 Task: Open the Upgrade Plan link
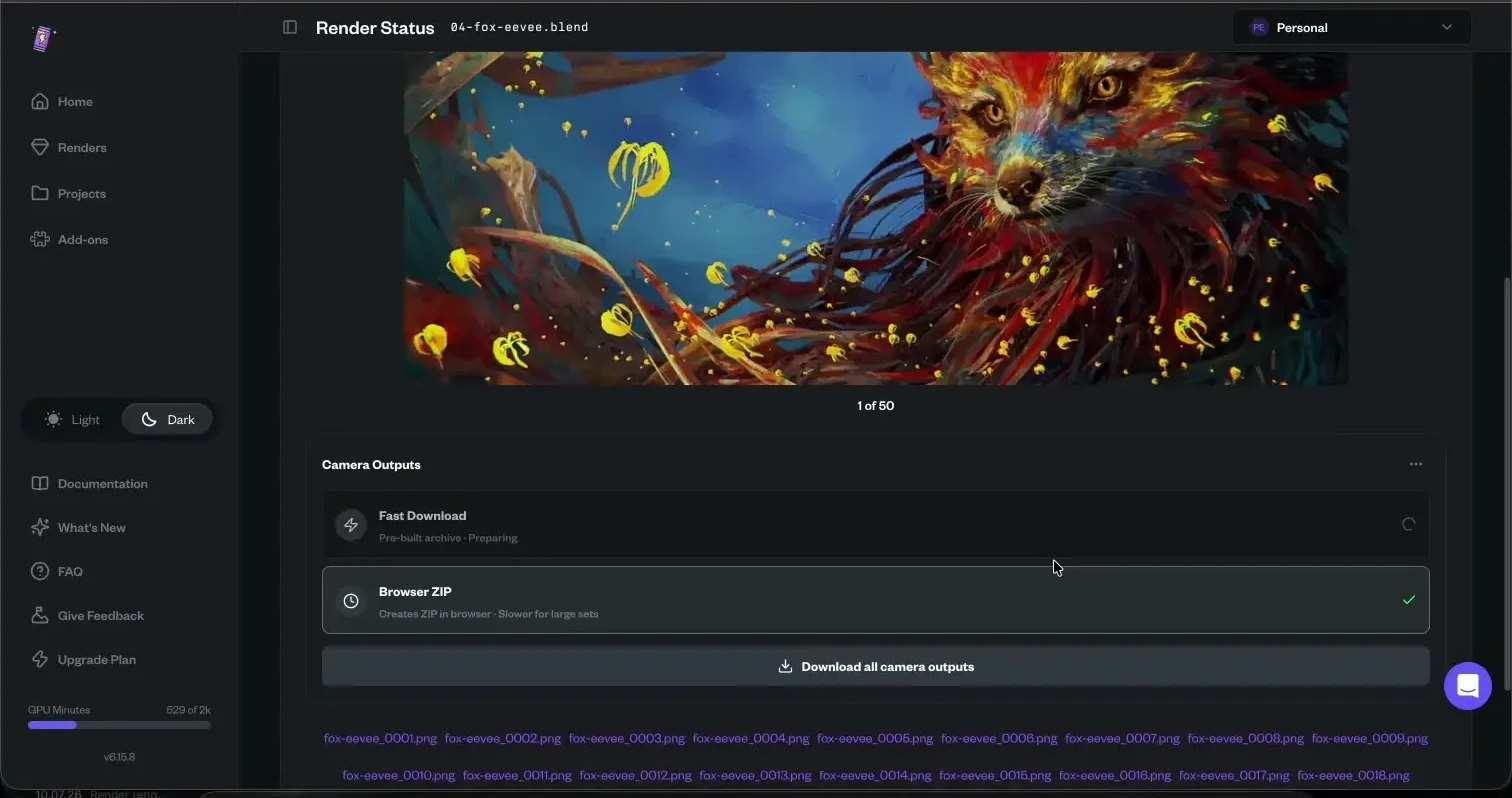[x=97, y=659]
